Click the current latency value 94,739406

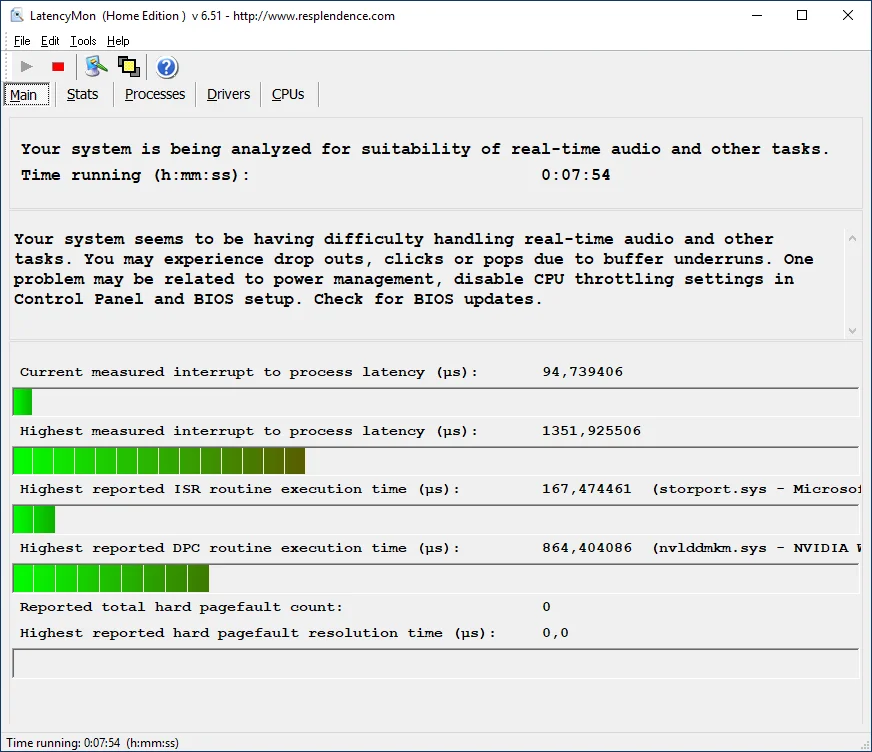(x=582, y=372)
